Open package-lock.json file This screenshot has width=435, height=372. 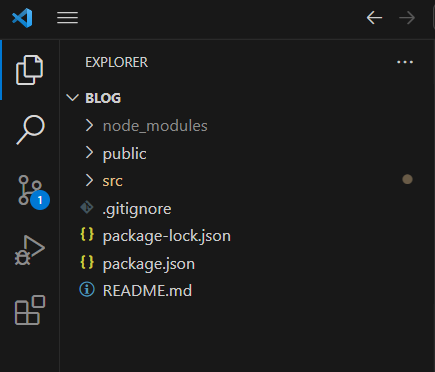coord(167,236)
